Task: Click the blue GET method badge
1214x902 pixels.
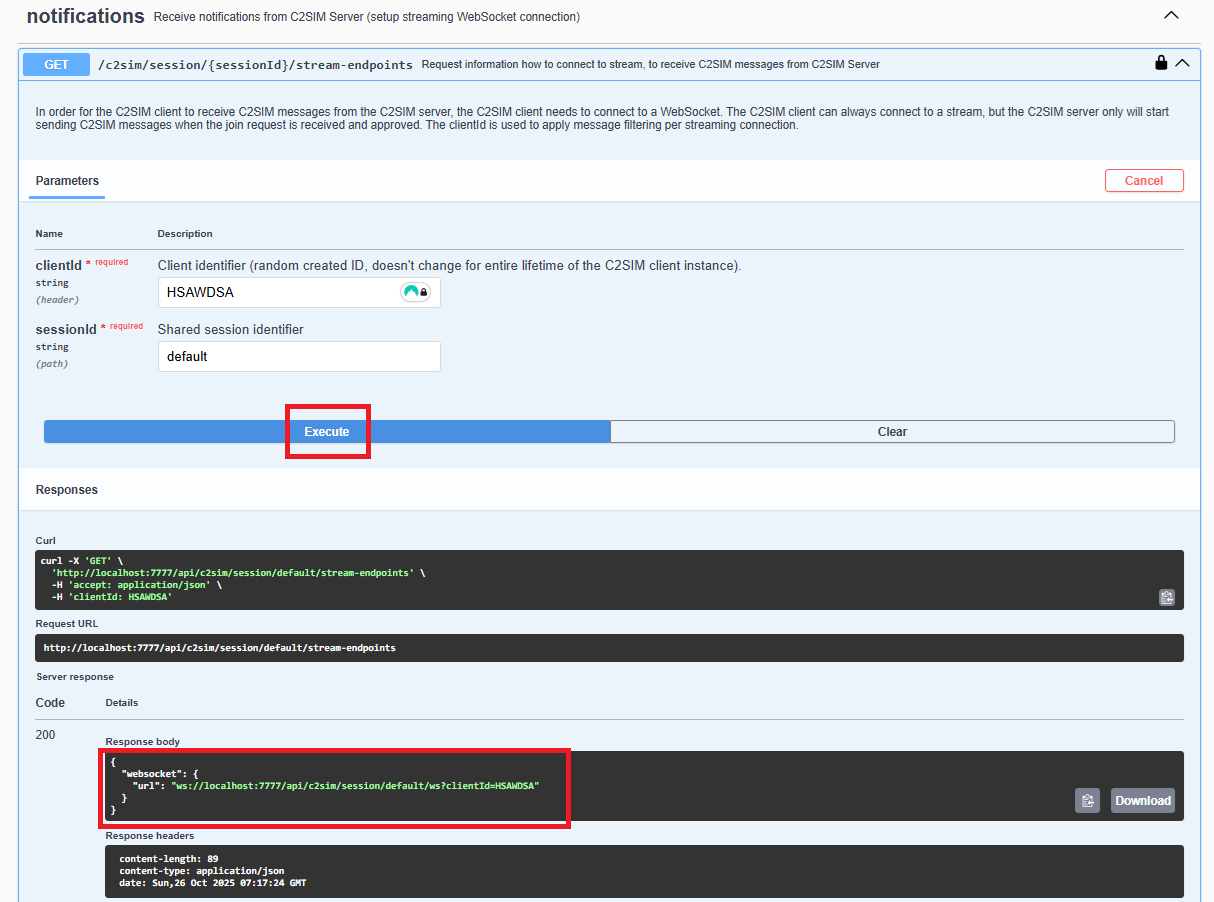Action: 57,64
